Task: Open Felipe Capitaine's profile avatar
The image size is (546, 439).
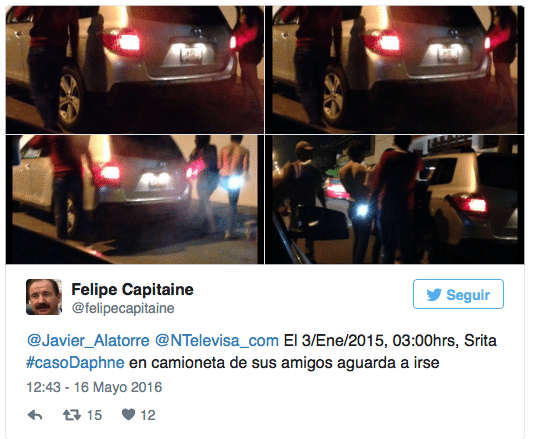Action: pyautogui.click(x=44, y=297)
